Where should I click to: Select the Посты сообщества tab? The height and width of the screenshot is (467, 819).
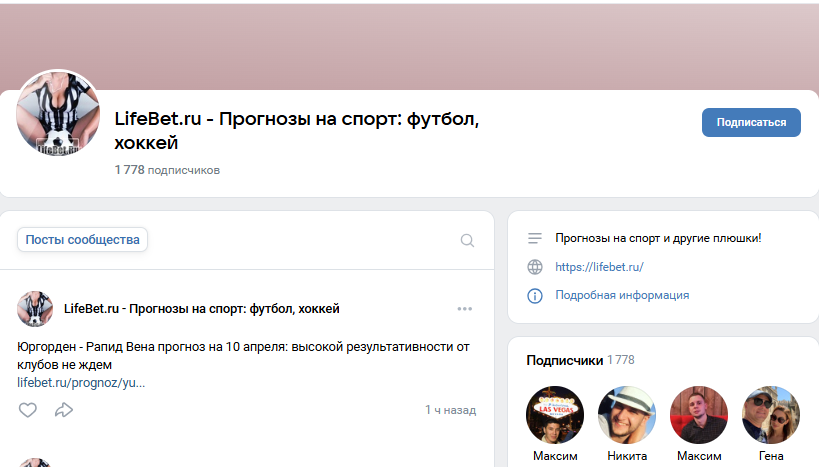[82, 240]
